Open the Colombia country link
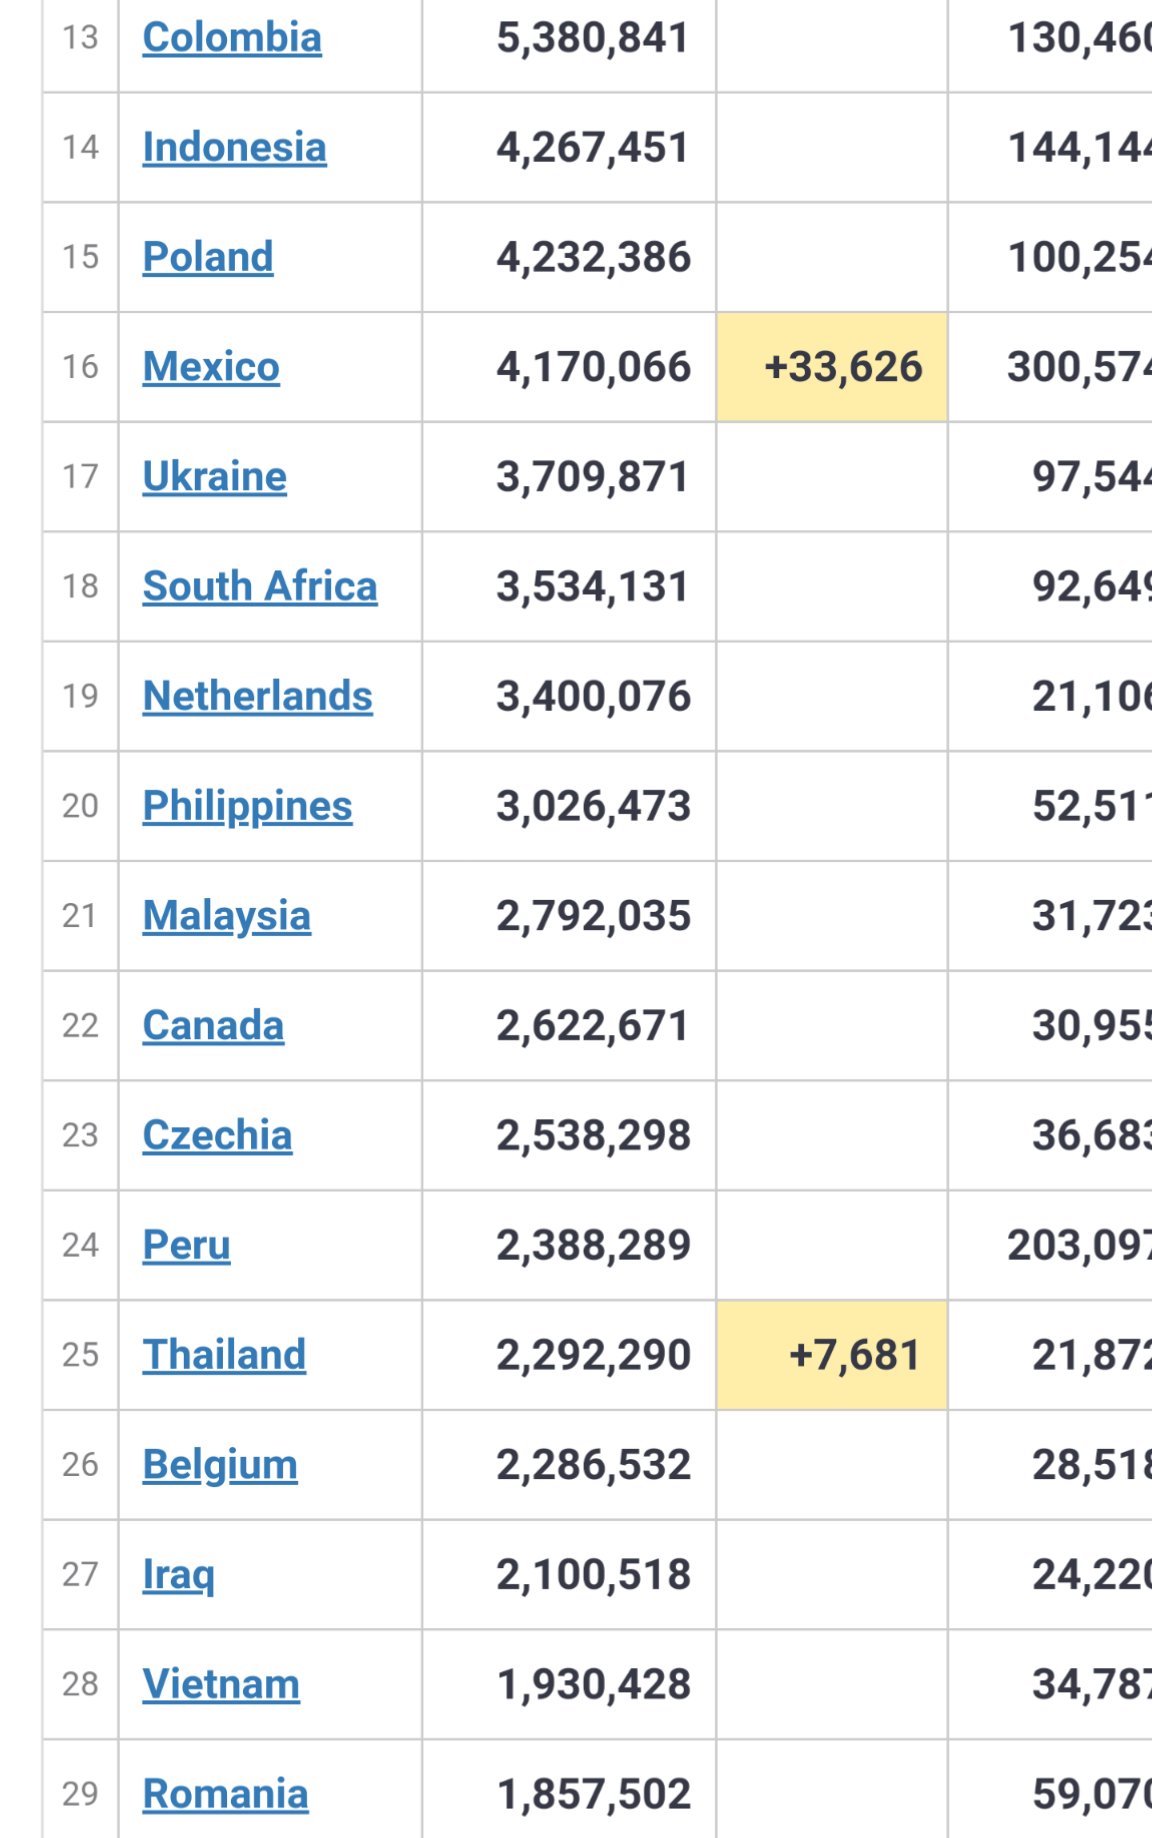Screen dimensions: 1152x1838 click(232, 38)
